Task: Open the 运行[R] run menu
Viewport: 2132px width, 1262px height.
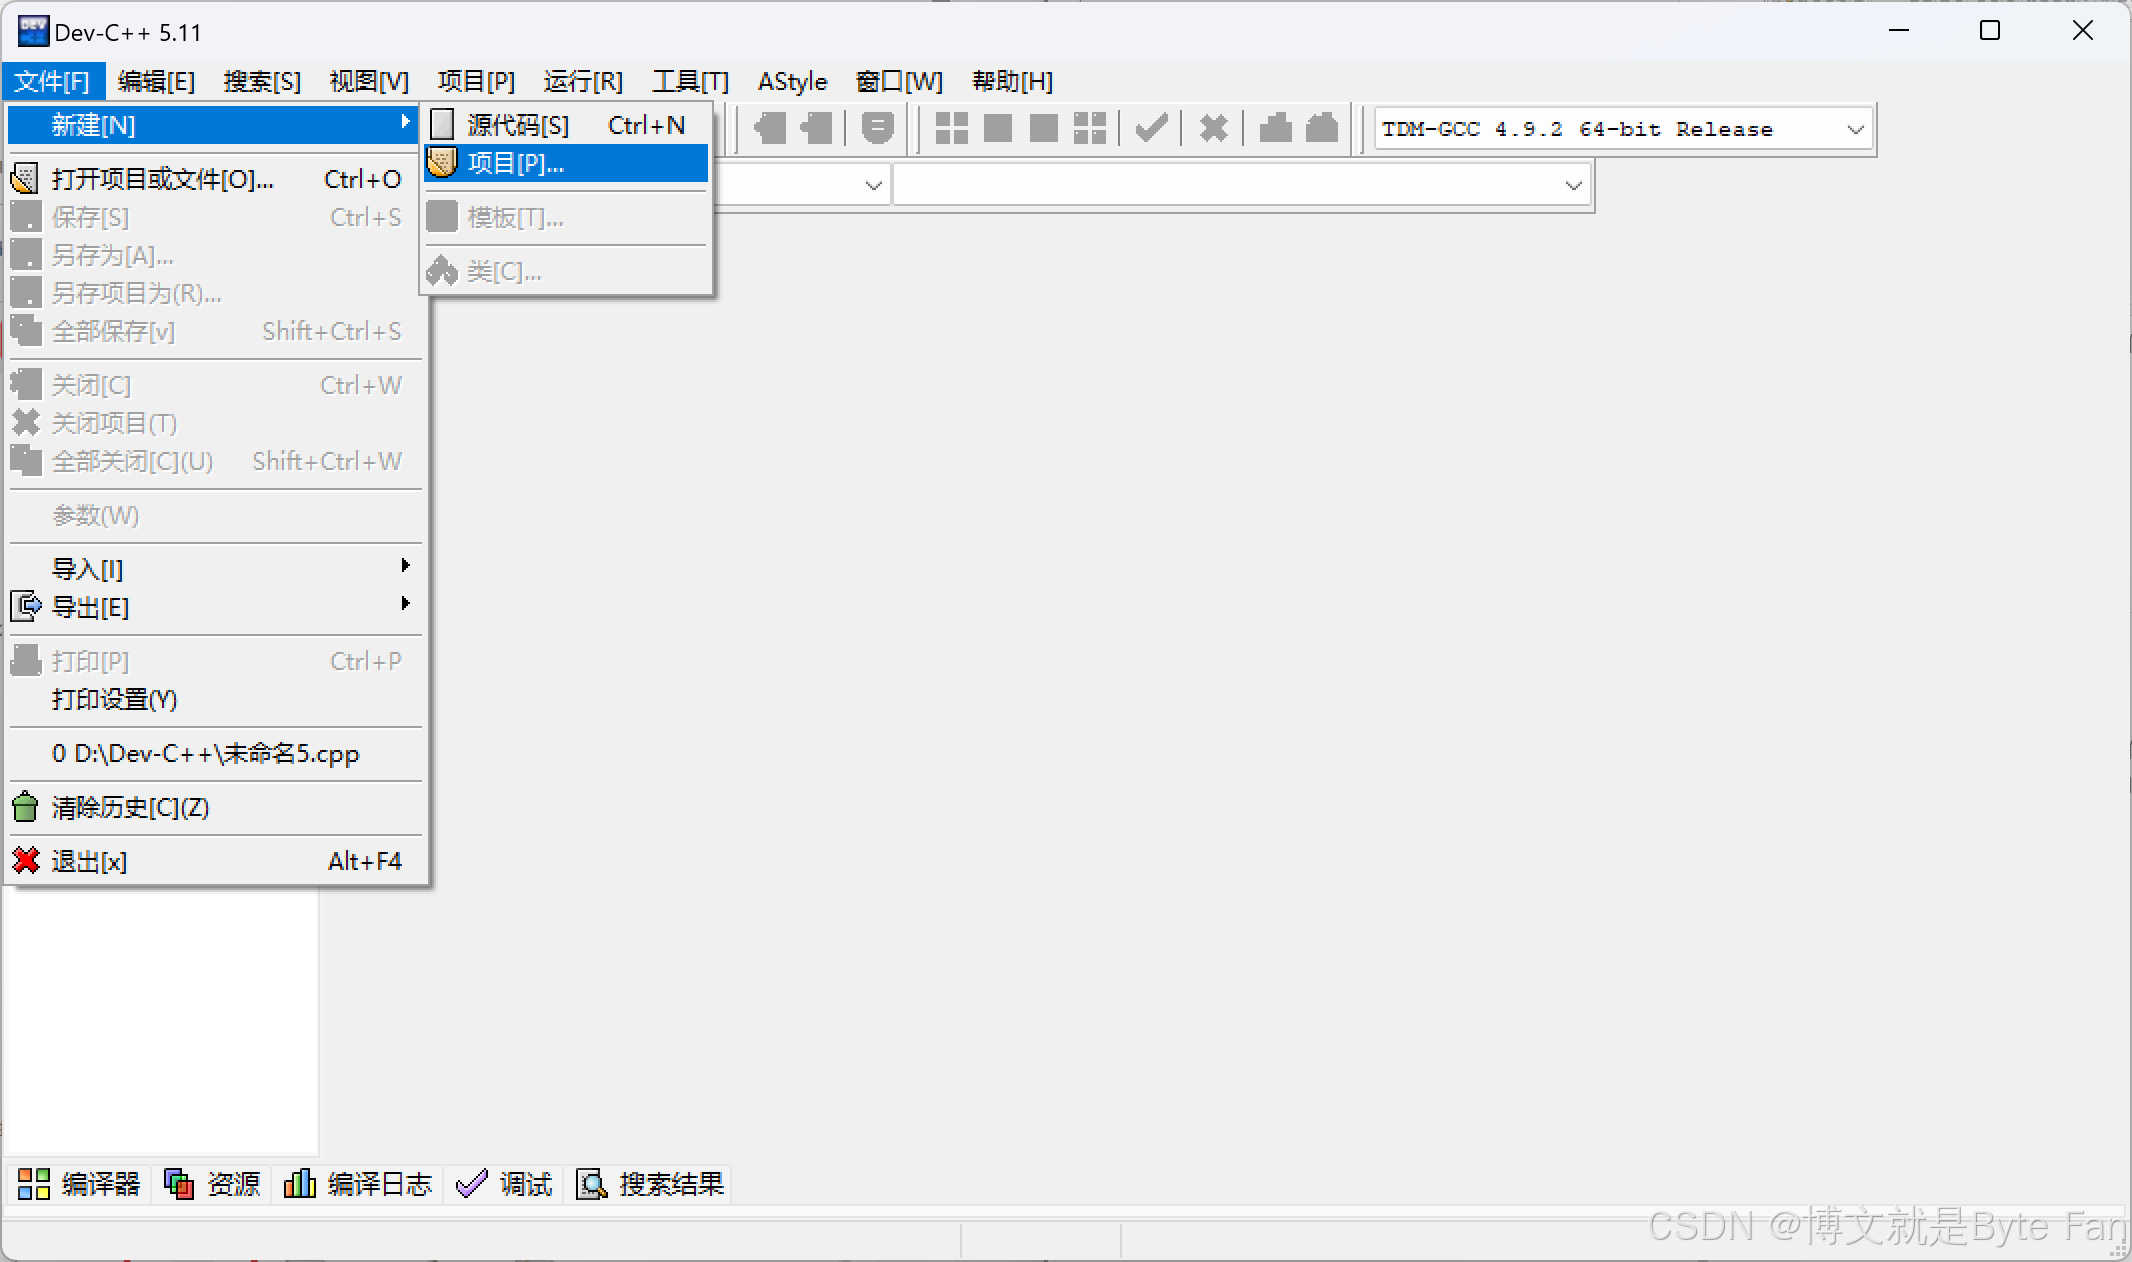Action: [x=583, y=81]
